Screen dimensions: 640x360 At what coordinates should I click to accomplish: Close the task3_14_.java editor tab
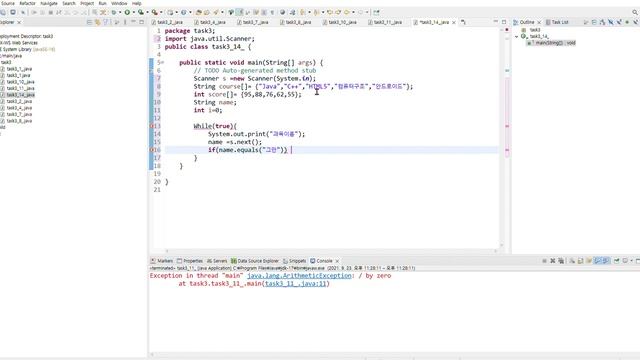pos(454,22)
